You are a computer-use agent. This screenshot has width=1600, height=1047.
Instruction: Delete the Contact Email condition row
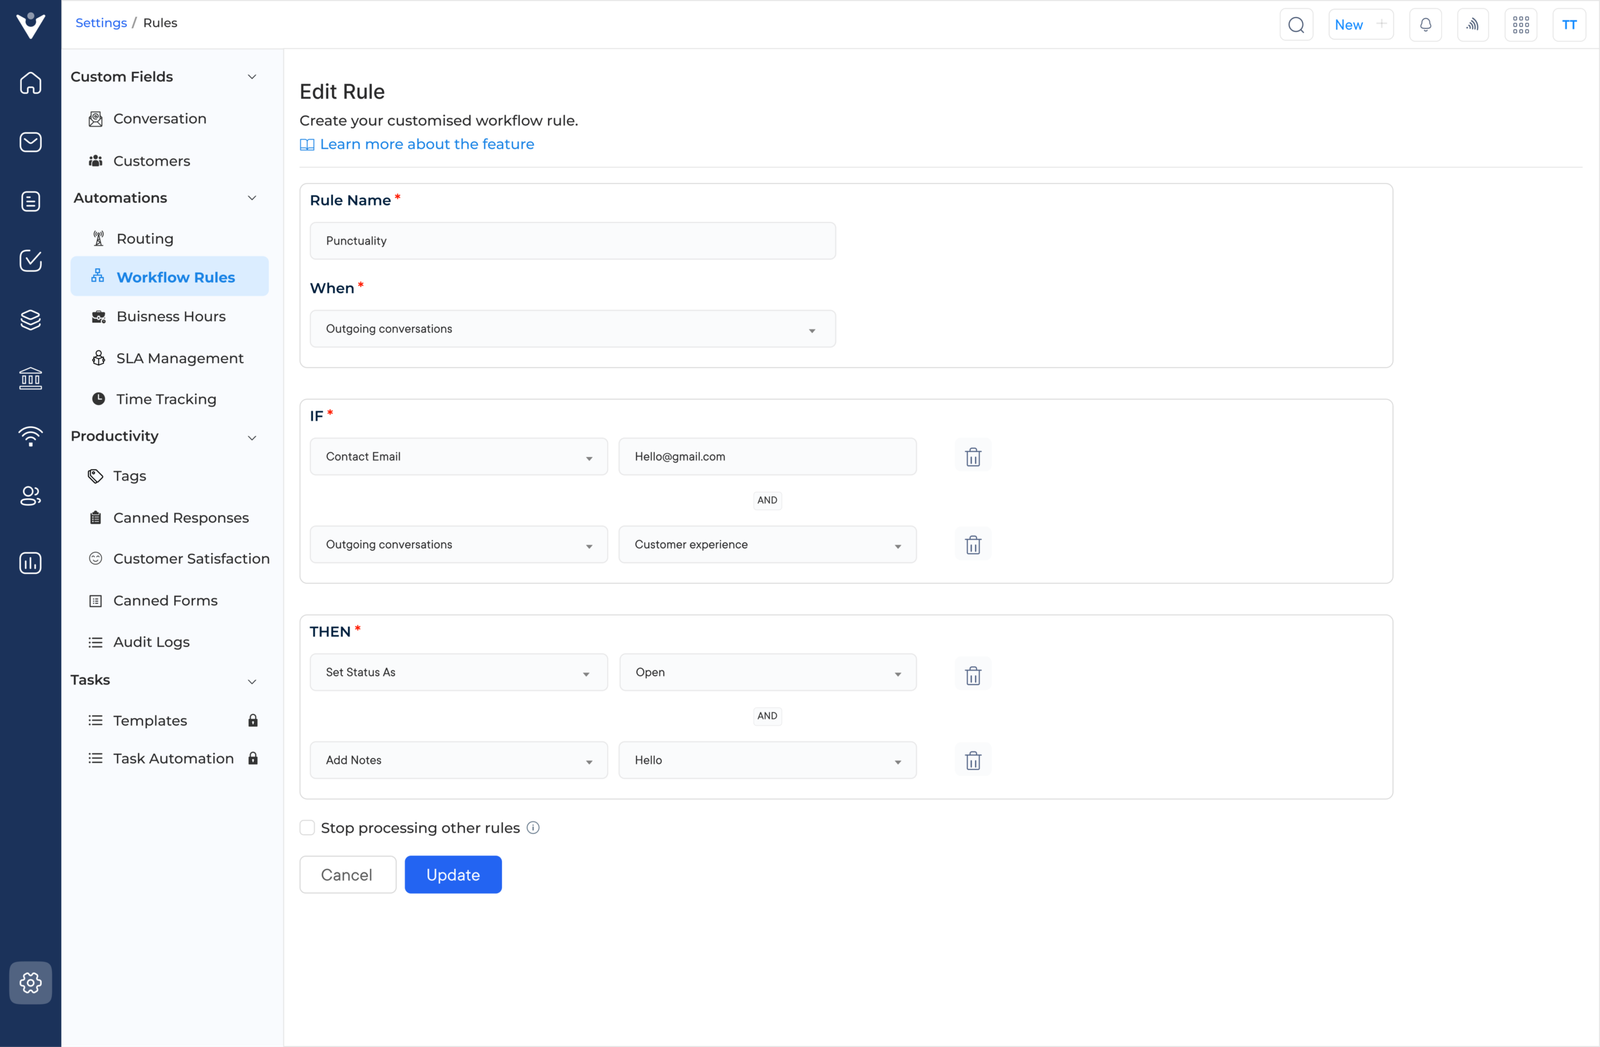[x=973, y=457]
